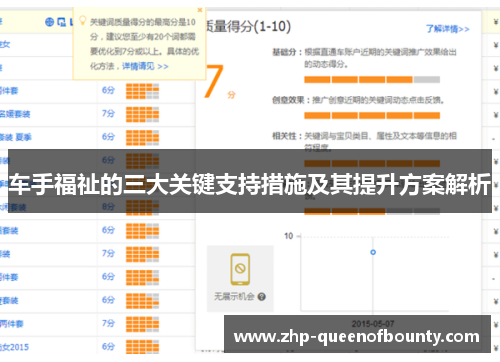Open the 两件套 keyword link
Image resolution: width=500 pixels, height=362 pixels.
(12, 324)
